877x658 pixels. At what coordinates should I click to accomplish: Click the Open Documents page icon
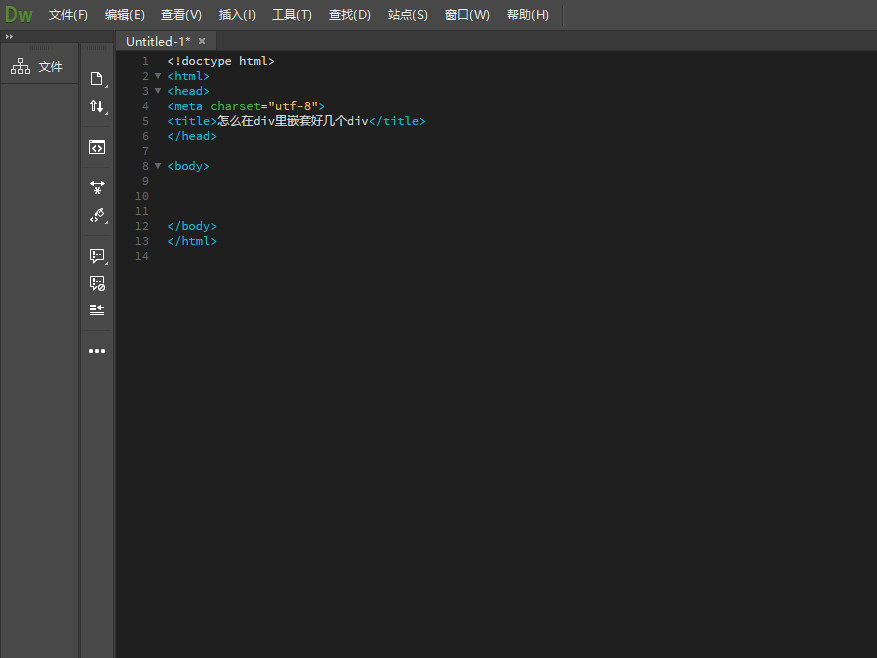click(x=97, y=79)
